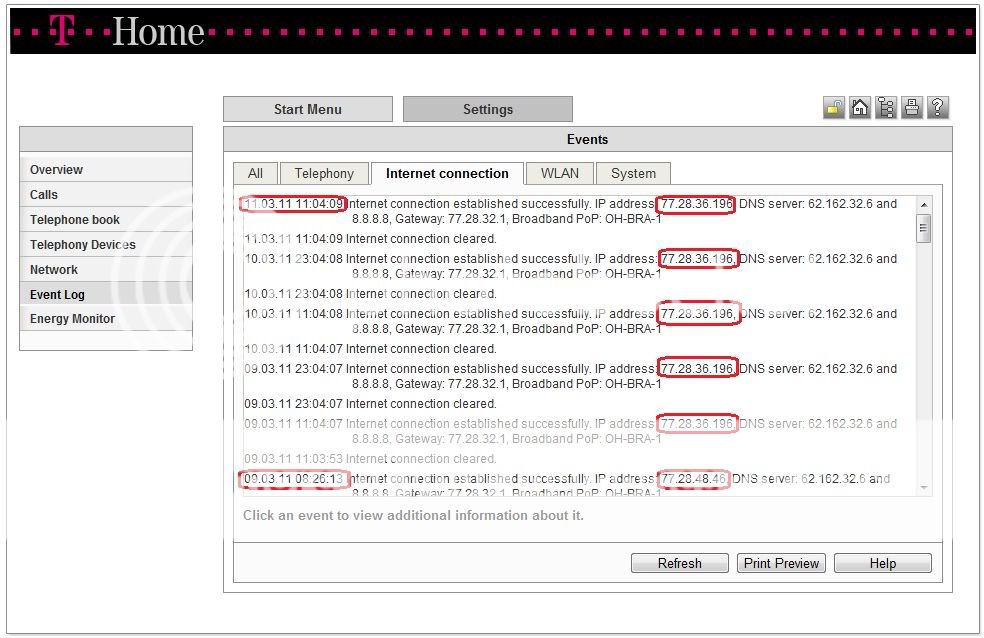984x638 pixels.
Task: Open the Start Menu
Action: coord(308,110)
